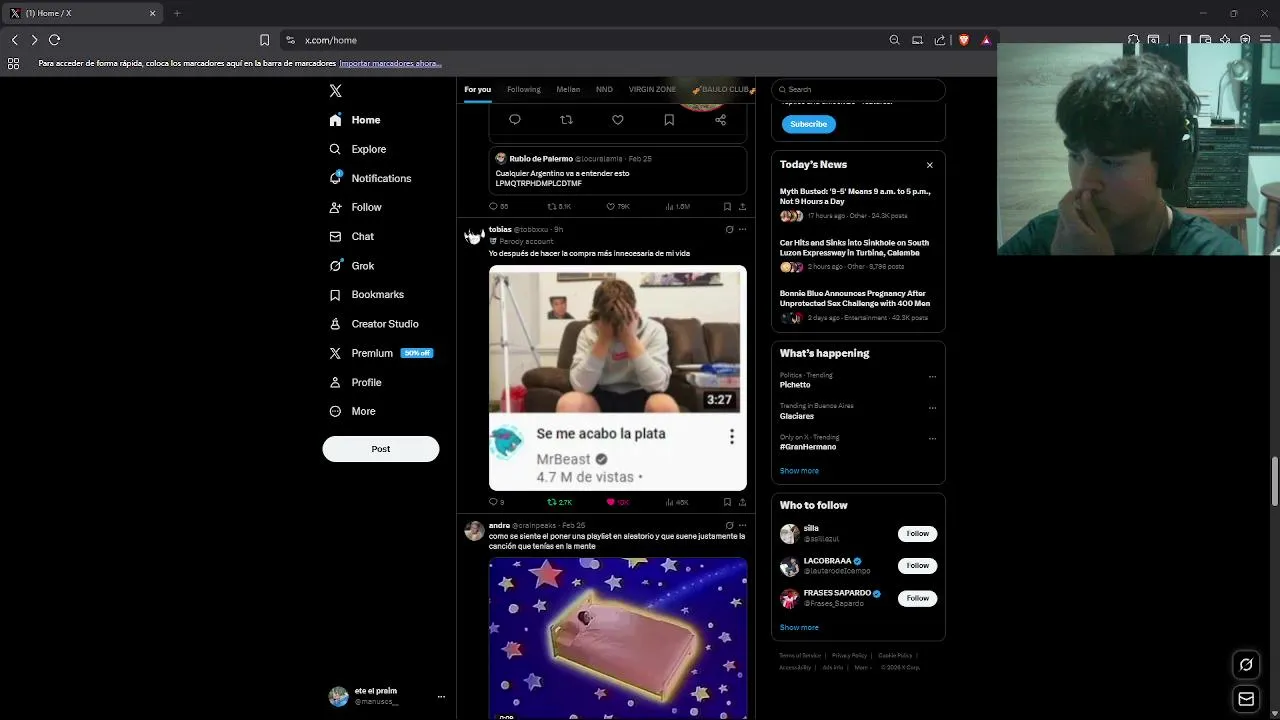Open Profile from the sidebar
1280x720 pixels.
click(x=355, y=382)
